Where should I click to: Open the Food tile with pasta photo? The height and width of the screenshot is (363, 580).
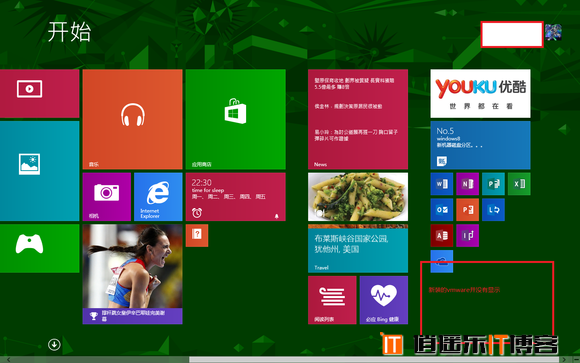click(358, 196)
